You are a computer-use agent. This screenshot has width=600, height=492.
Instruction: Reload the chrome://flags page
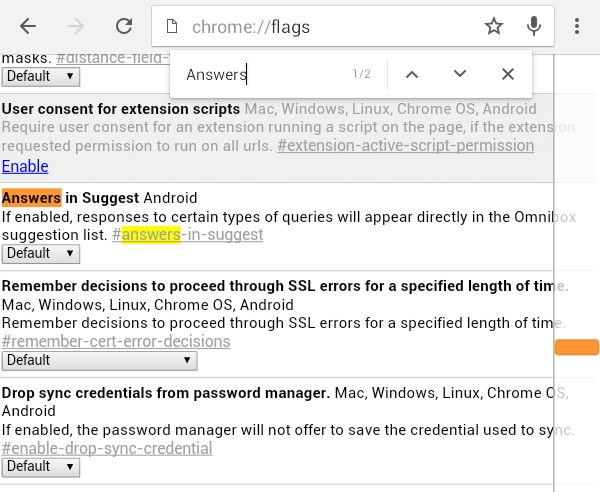124,27
